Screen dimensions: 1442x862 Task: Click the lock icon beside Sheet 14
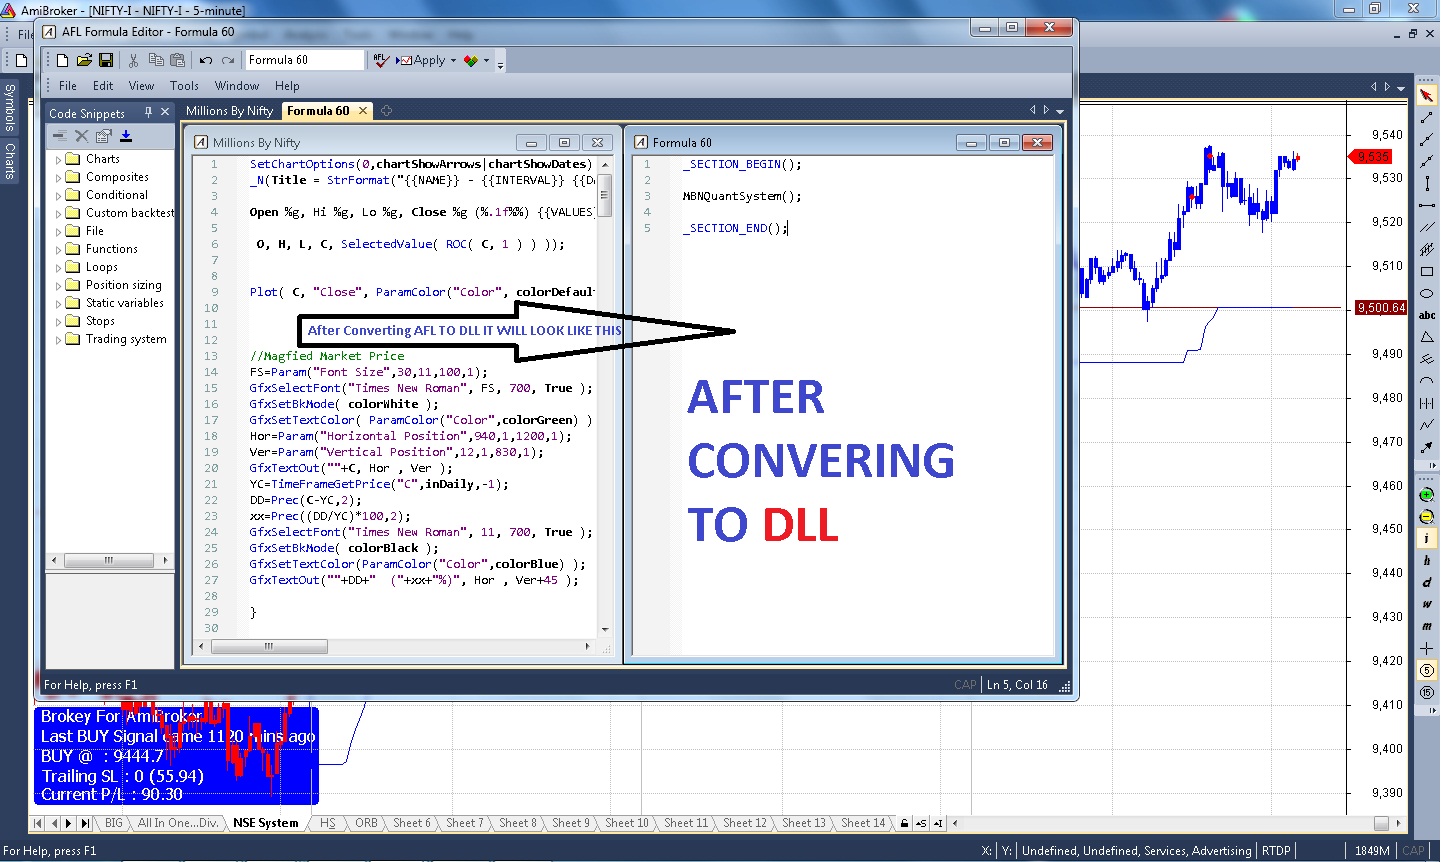pyautogui.click(x=904, y=823)
